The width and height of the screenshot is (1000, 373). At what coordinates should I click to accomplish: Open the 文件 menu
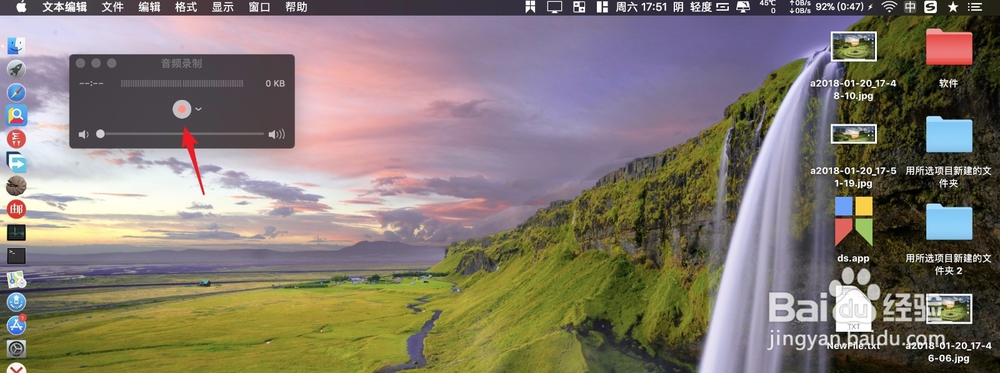(112, 7)
